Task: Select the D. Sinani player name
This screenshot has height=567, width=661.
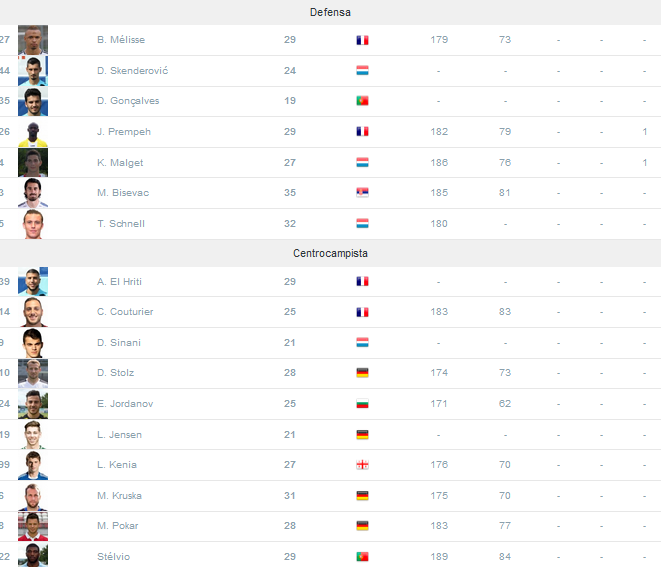Action: [119, 343]
